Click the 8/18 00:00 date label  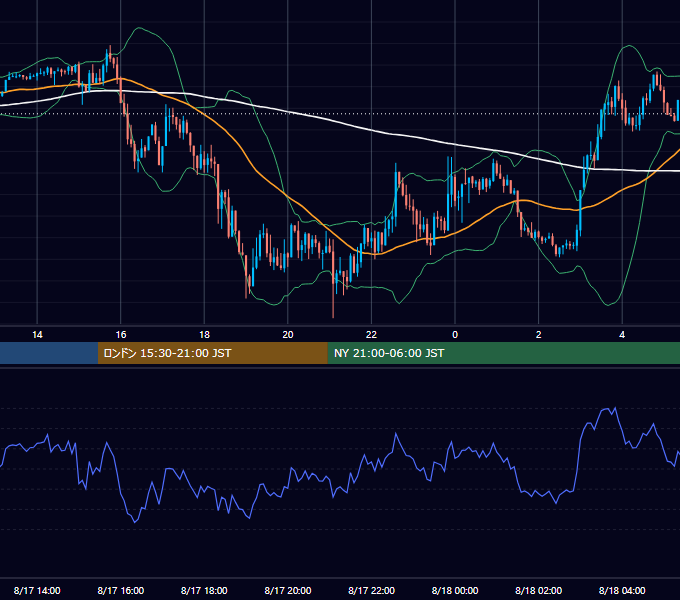click(455, 590)
